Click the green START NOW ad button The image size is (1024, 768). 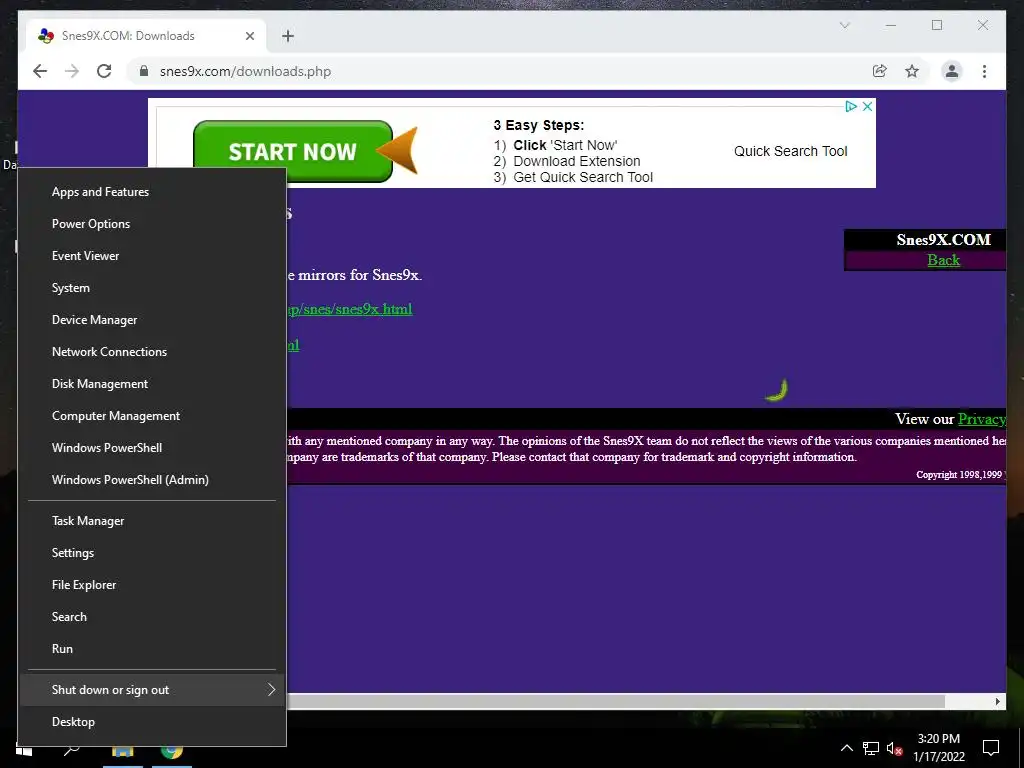(293, 152)
